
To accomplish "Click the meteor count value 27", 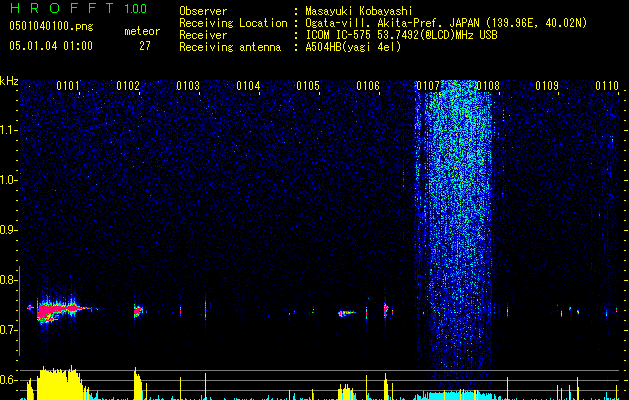I will pyautogui.click(x=145, y=46).
